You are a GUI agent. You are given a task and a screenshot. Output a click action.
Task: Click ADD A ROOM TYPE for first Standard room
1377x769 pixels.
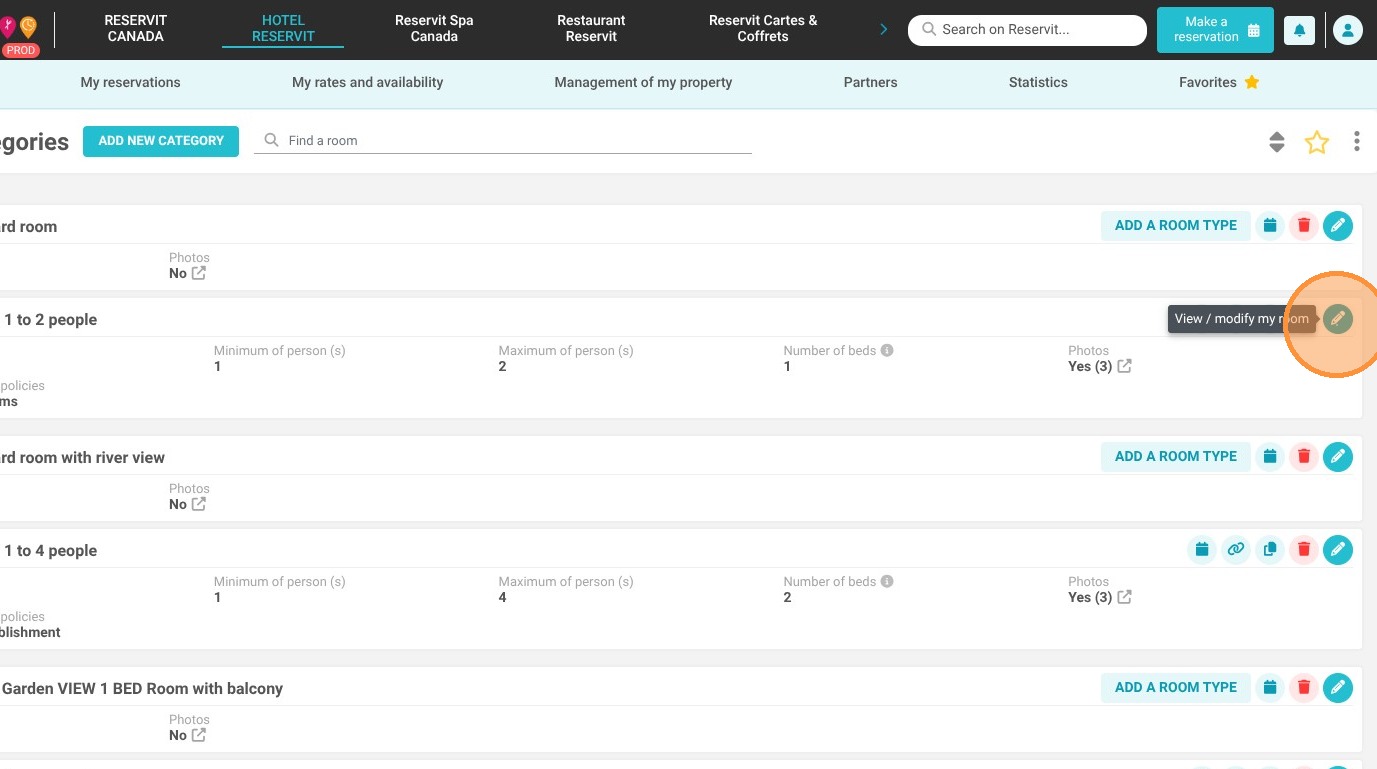tap(1176, 226)
